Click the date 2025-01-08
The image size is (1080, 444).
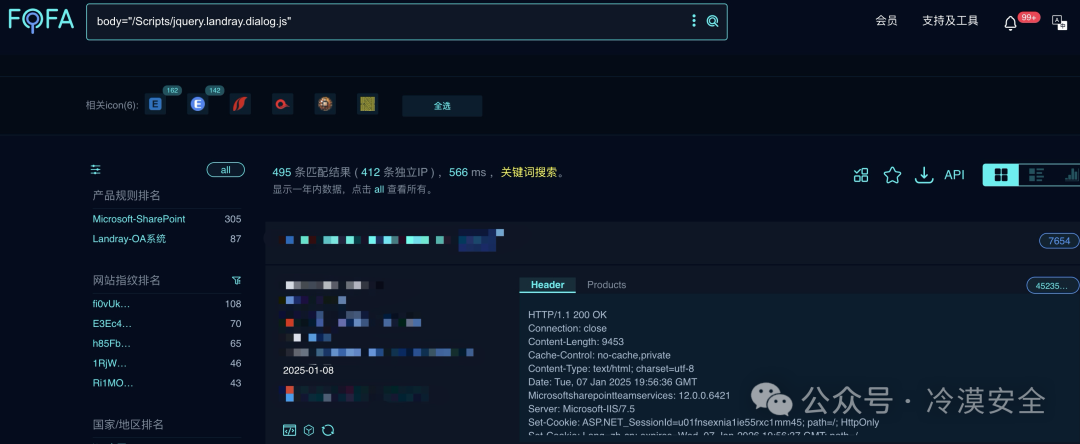pyautogui.click(x=308, y=370)
